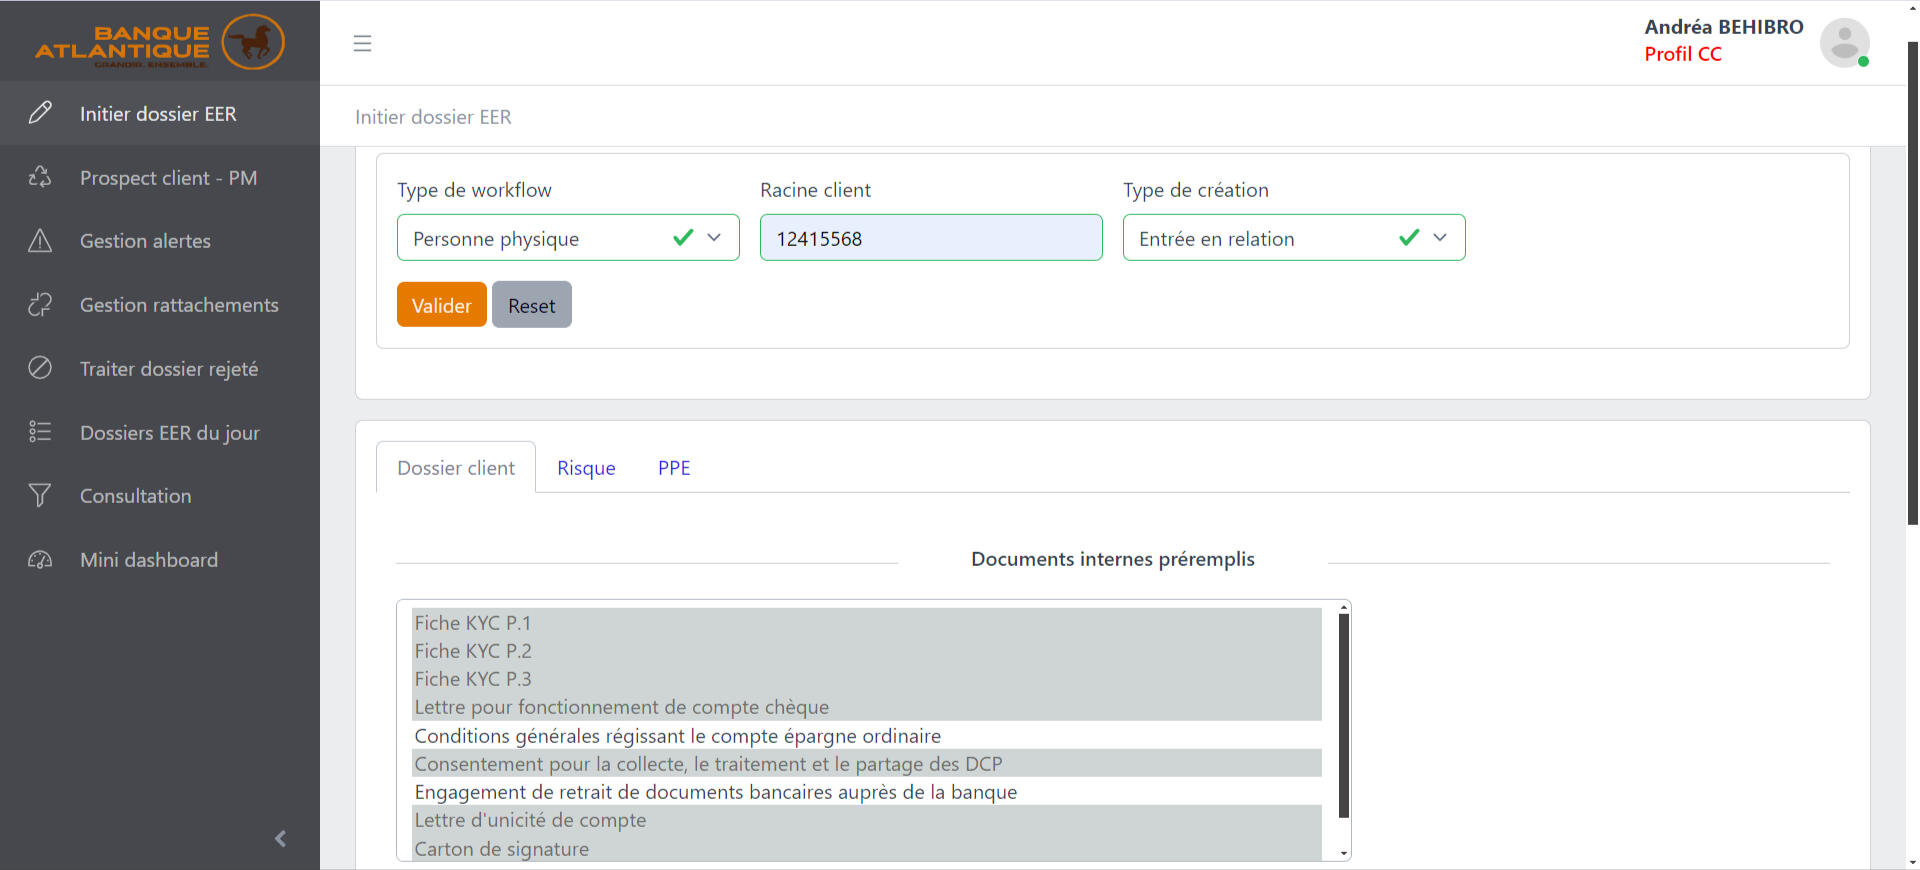Switch to the Risque tab
The height and width of the screenshot is (870, 1920).
586,468
